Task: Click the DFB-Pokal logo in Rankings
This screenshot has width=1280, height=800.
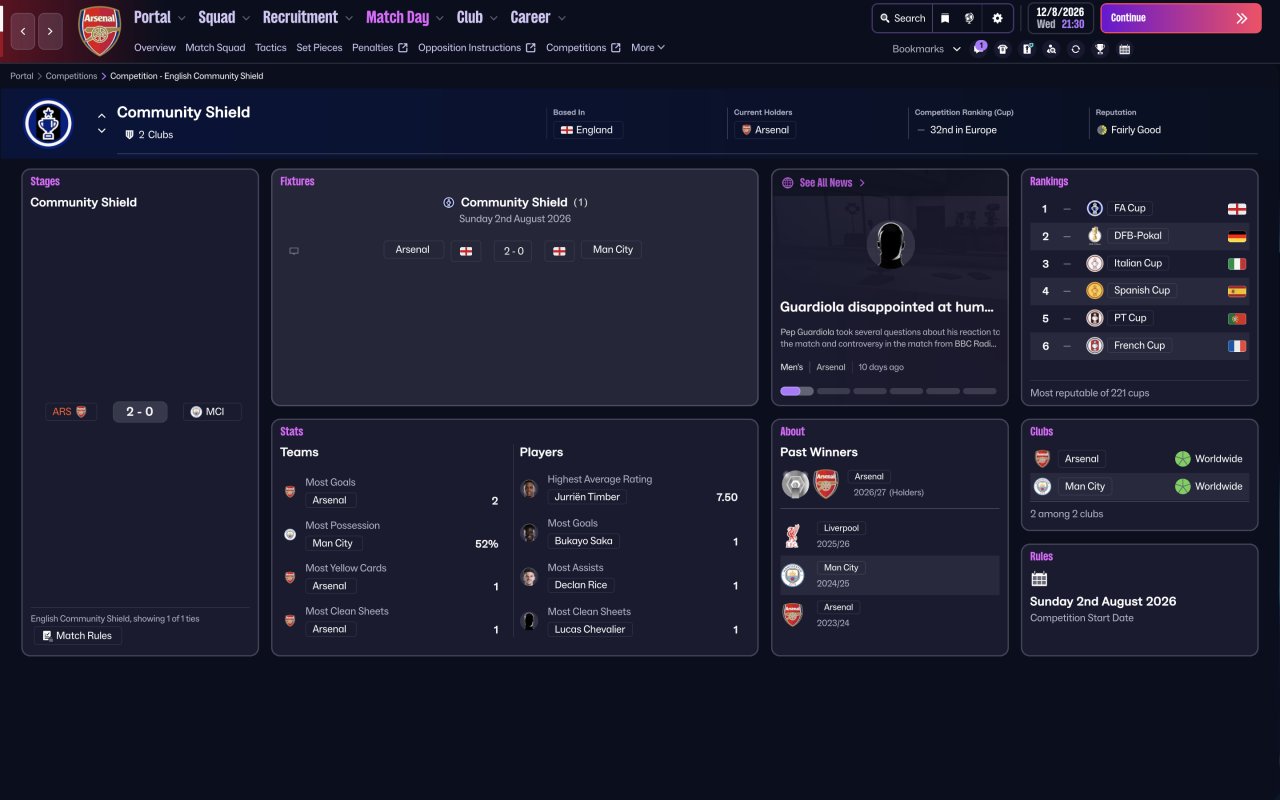Action: [x=1095, y=236]
